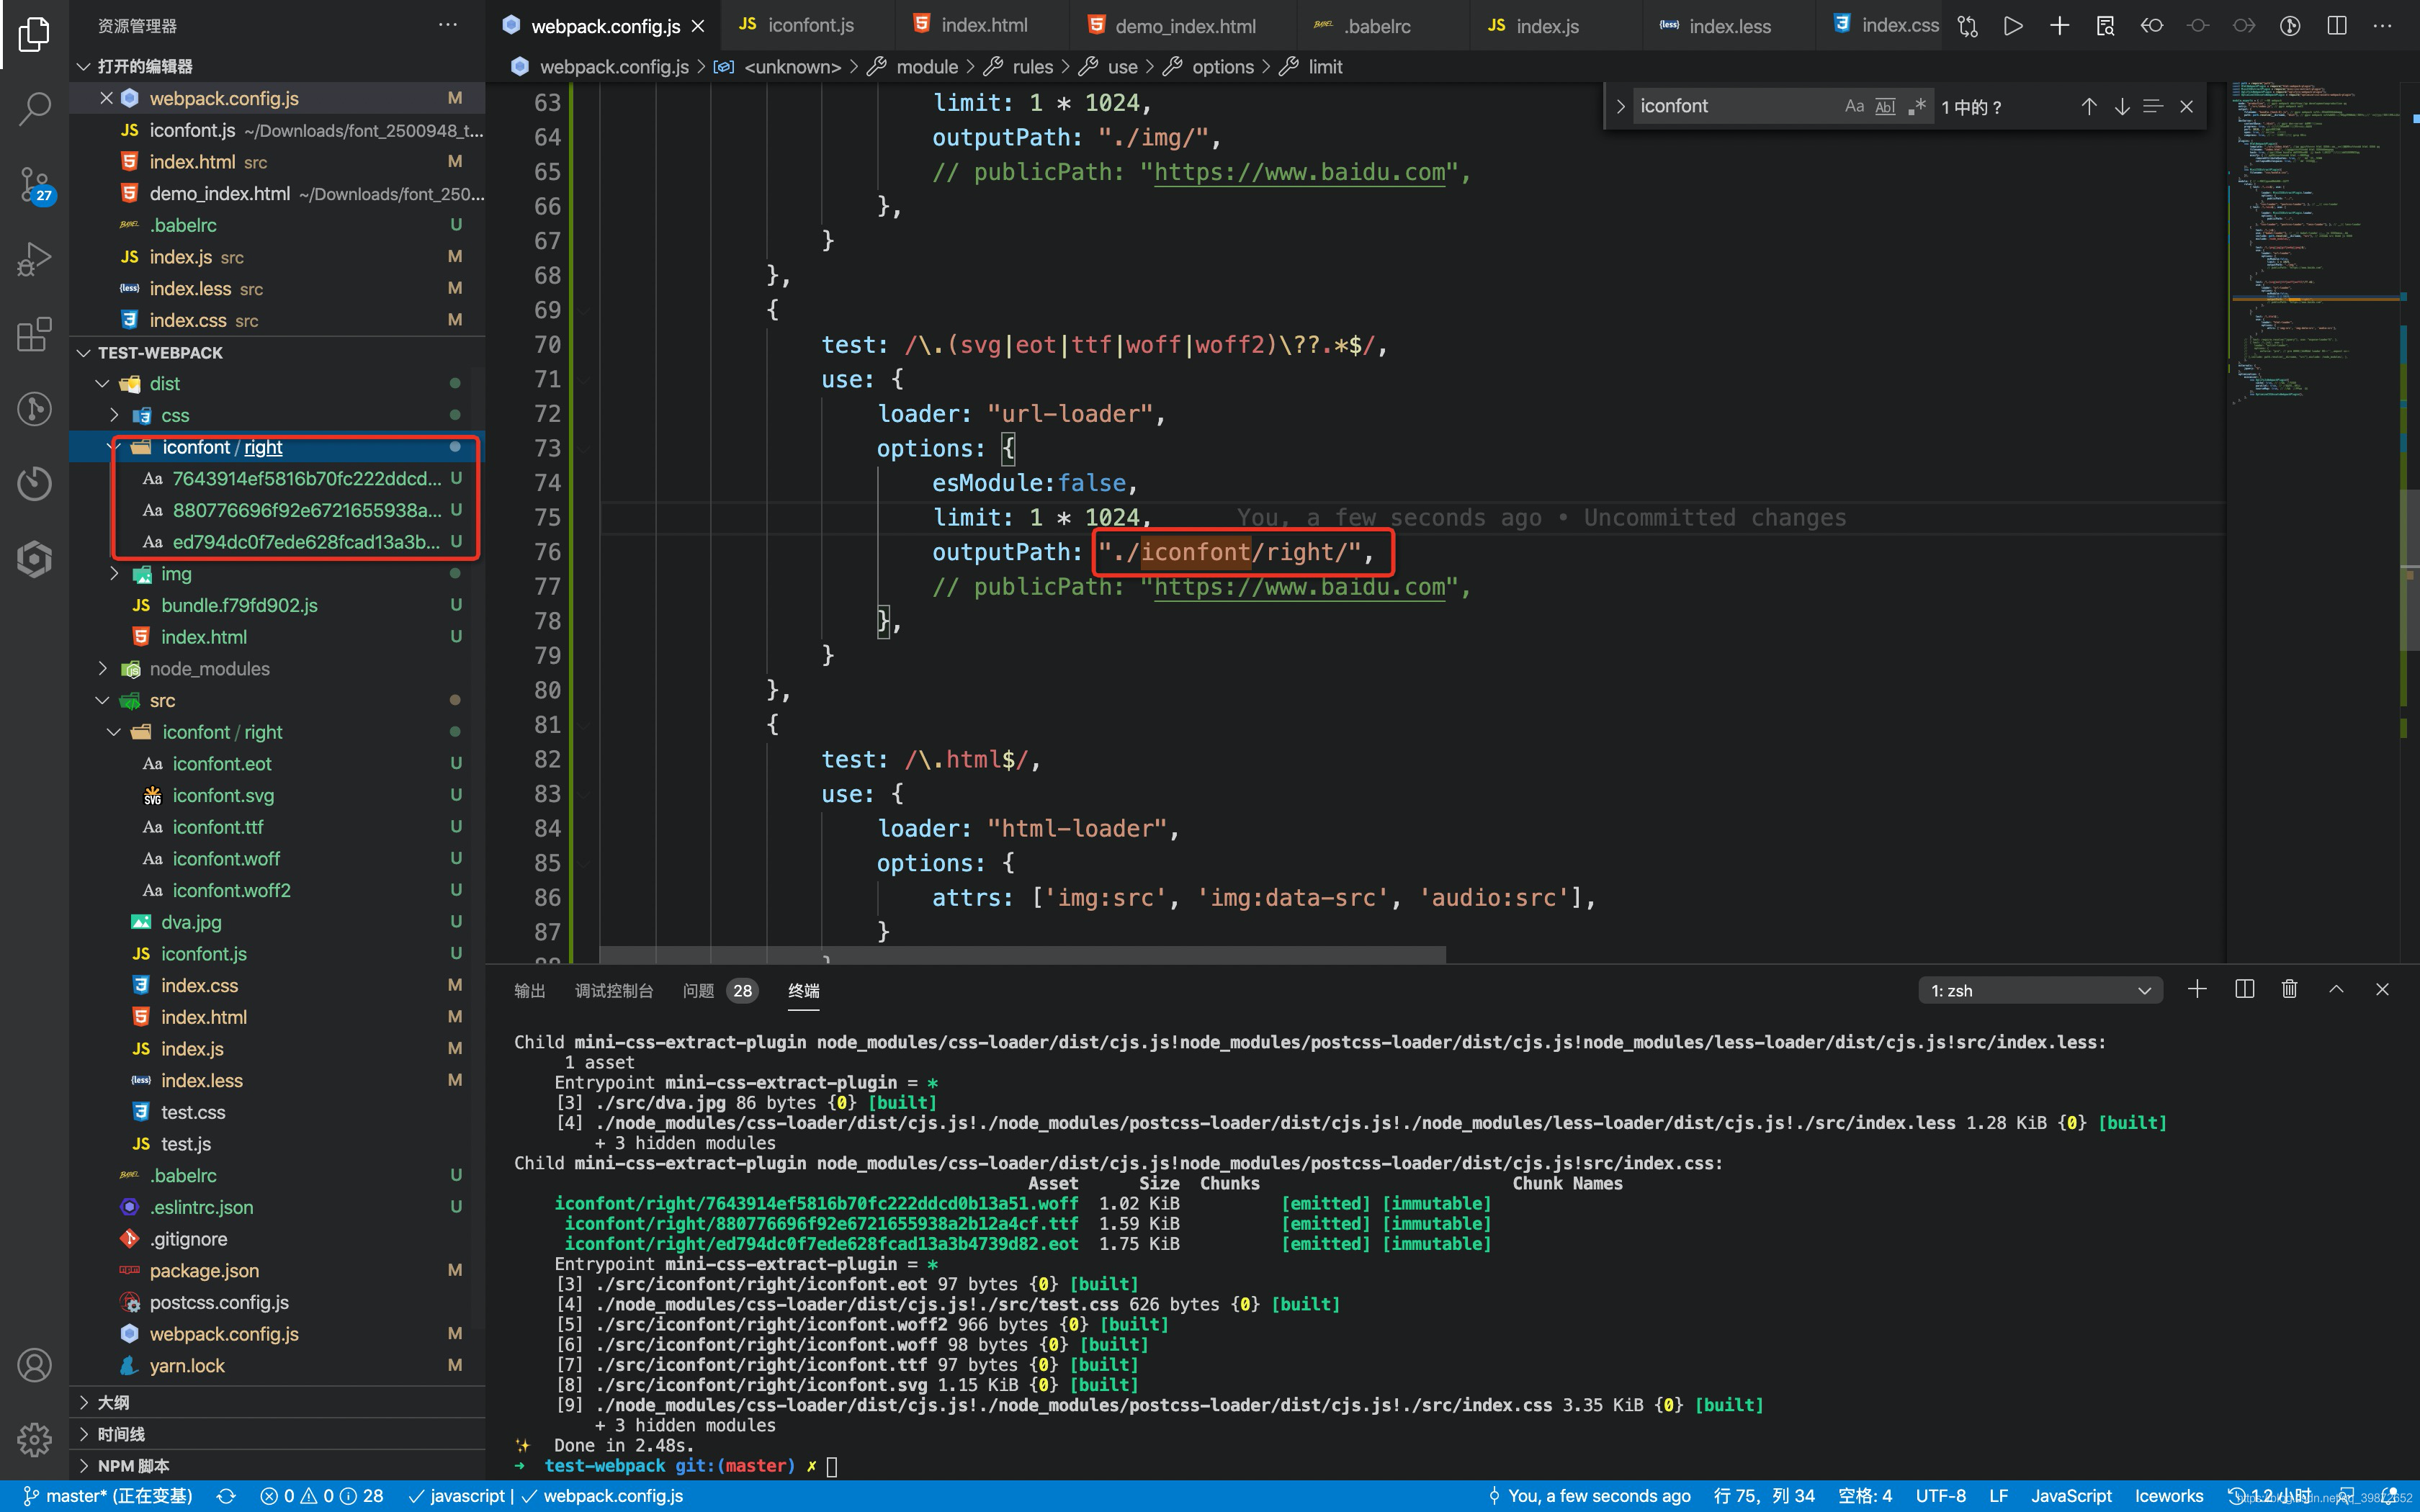Click JavaScript language mode in status bar
Screen dimensions: 2420x1512
tap(2071, 1496)
